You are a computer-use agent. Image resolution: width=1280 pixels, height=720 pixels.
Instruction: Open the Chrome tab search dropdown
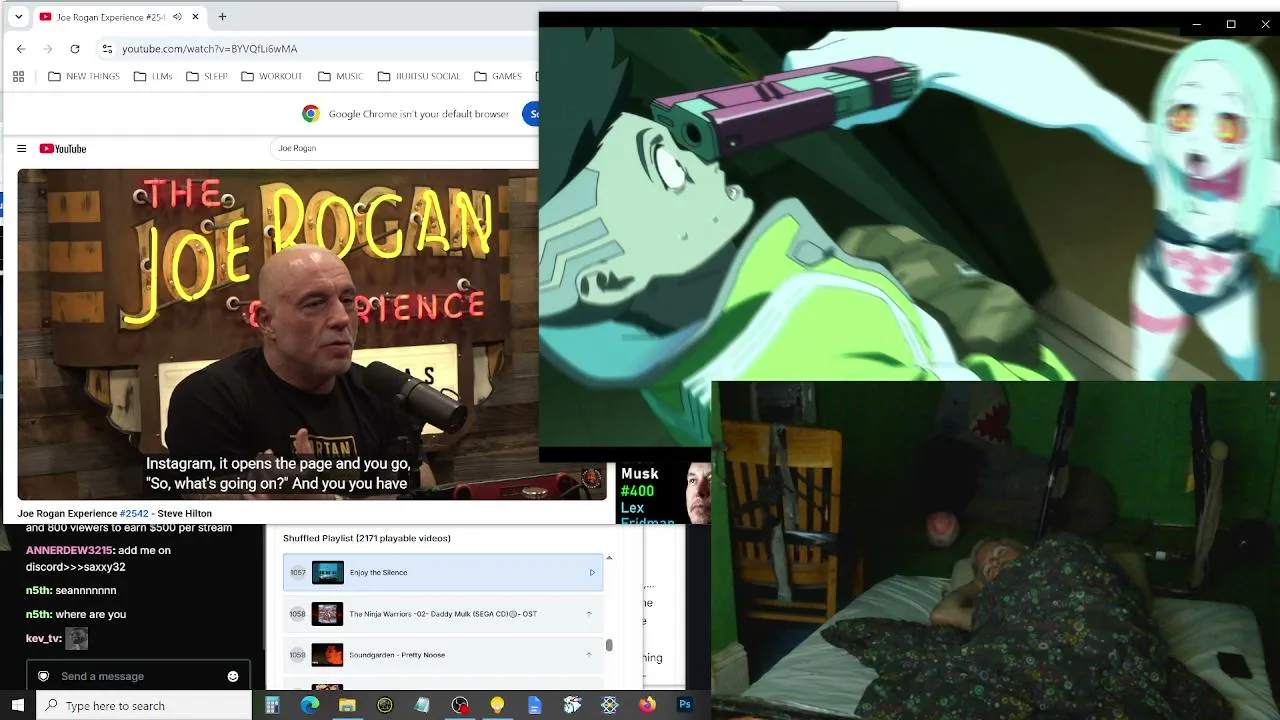coord(18,17)
